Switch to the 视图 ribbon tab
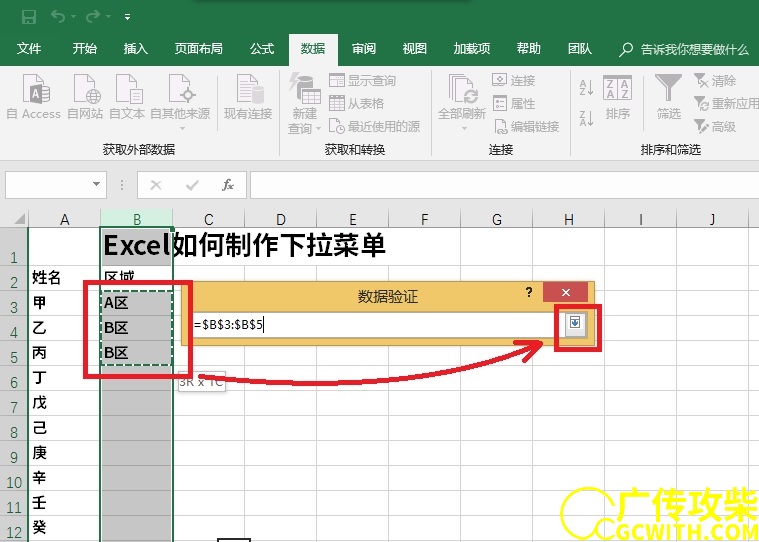The width and height of the screenshot is (759, 542). pyautogui.click(x=414, y=48)
